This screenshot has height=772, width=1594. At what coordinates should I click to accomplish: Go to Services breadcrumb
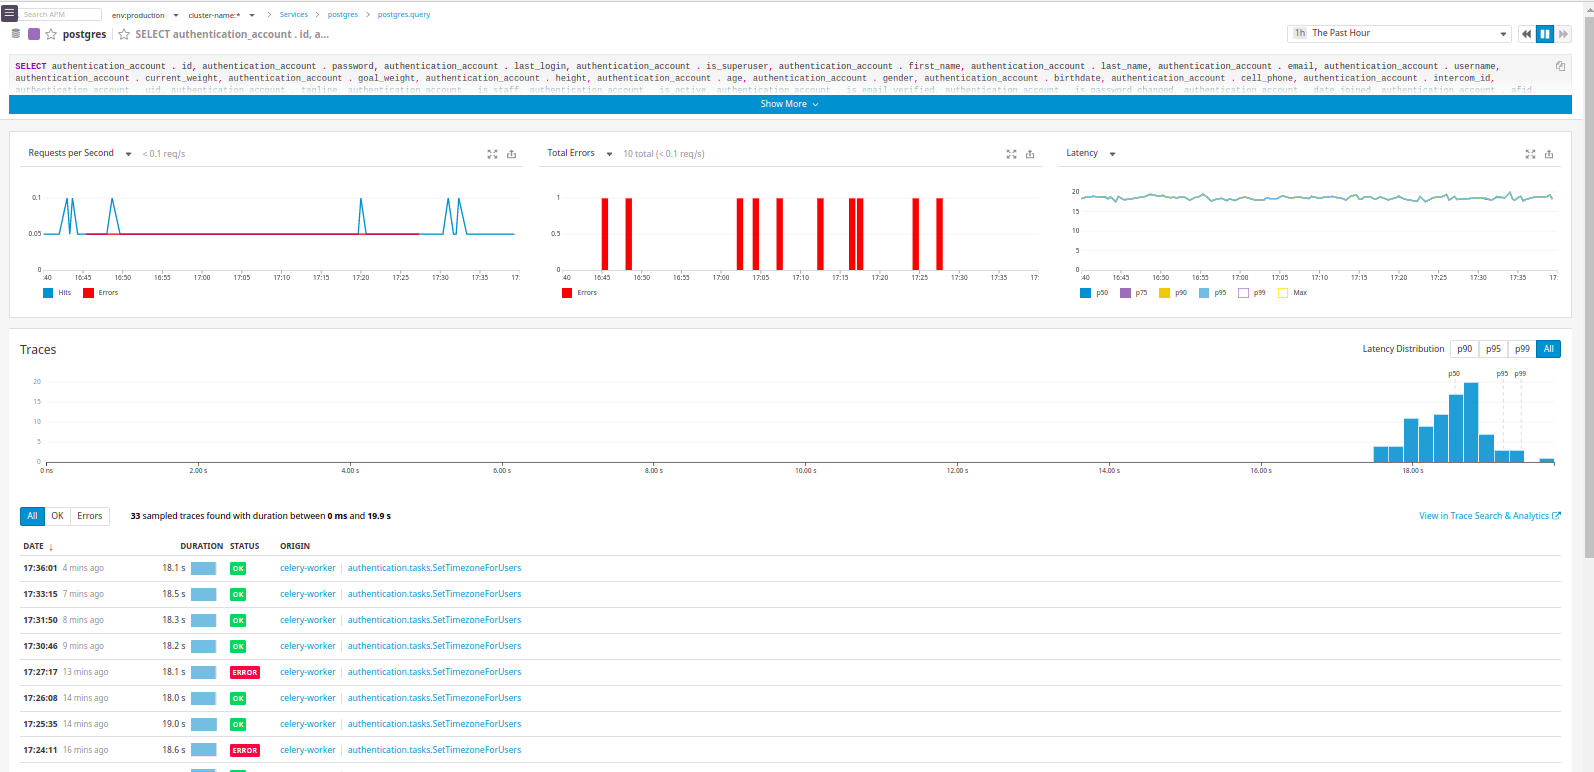[x=294, y=15]
